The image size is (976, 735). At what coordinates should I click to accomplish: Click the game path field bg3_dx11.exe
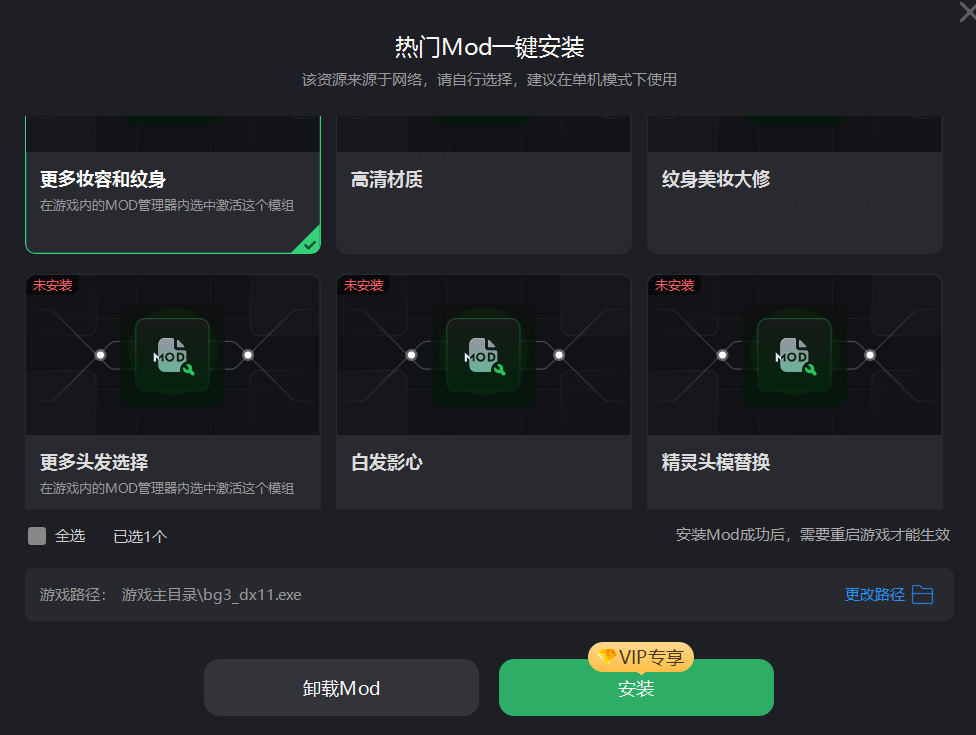[x=489, y=594]
